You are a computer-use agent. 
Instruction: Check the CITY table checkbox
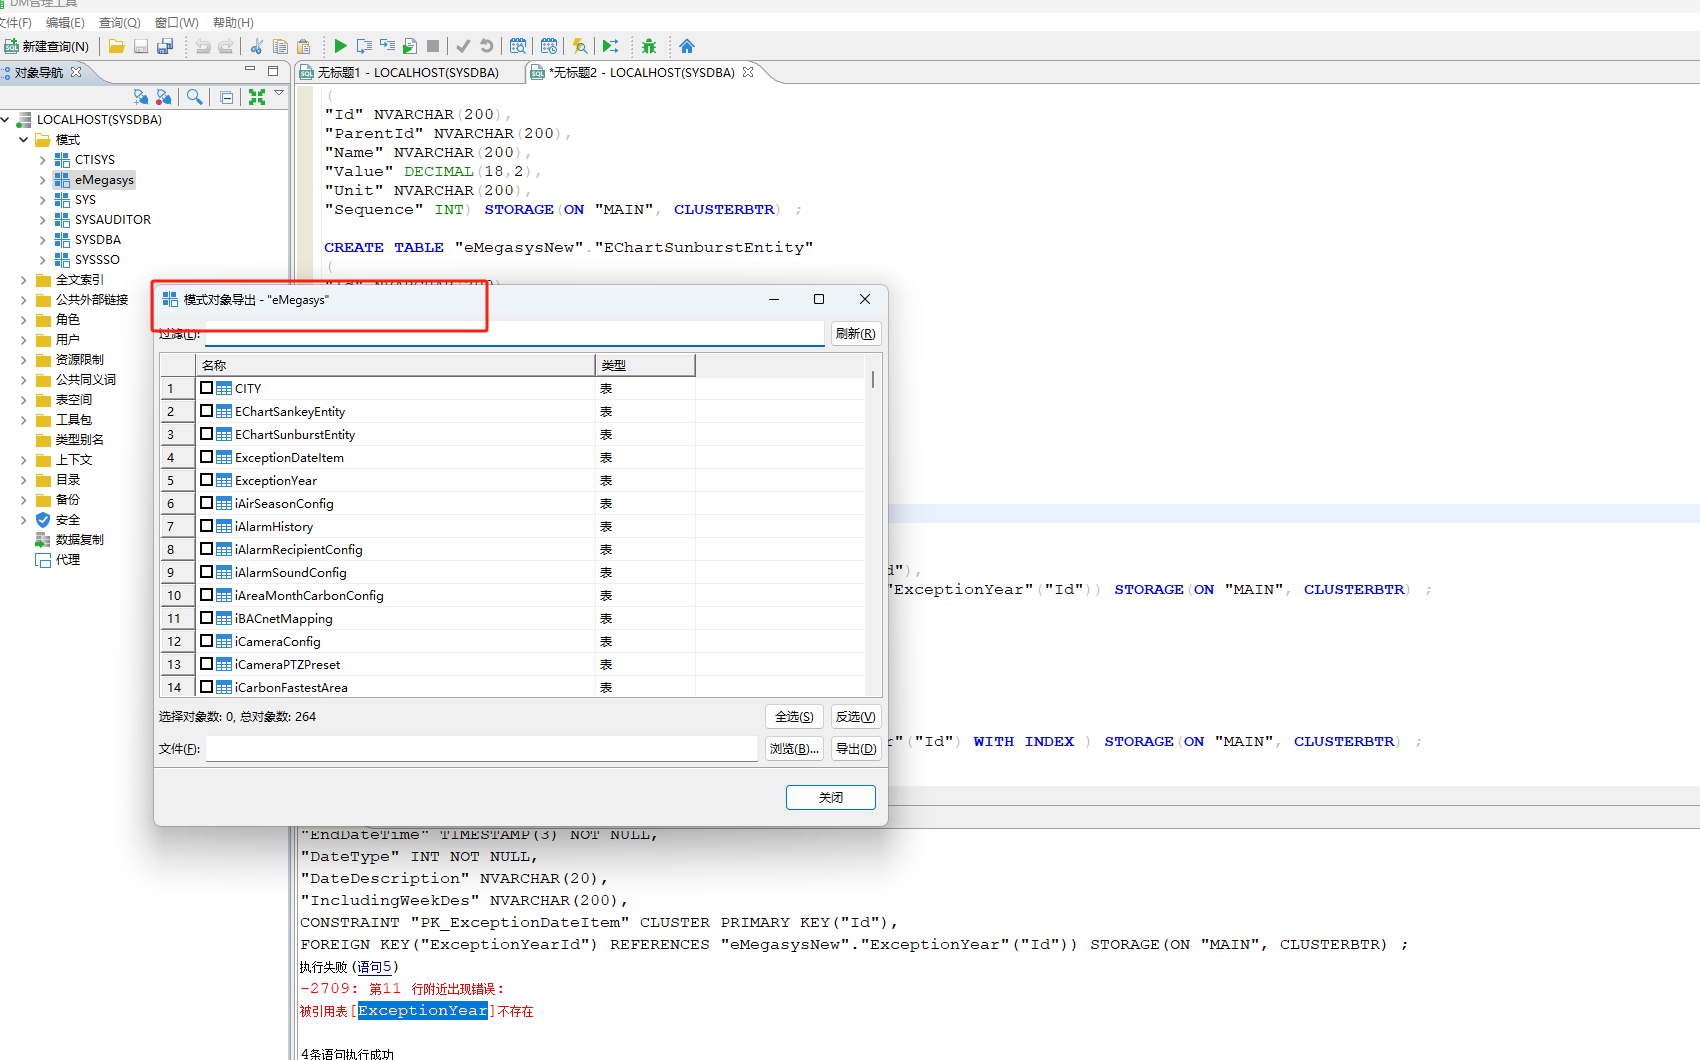206,388
